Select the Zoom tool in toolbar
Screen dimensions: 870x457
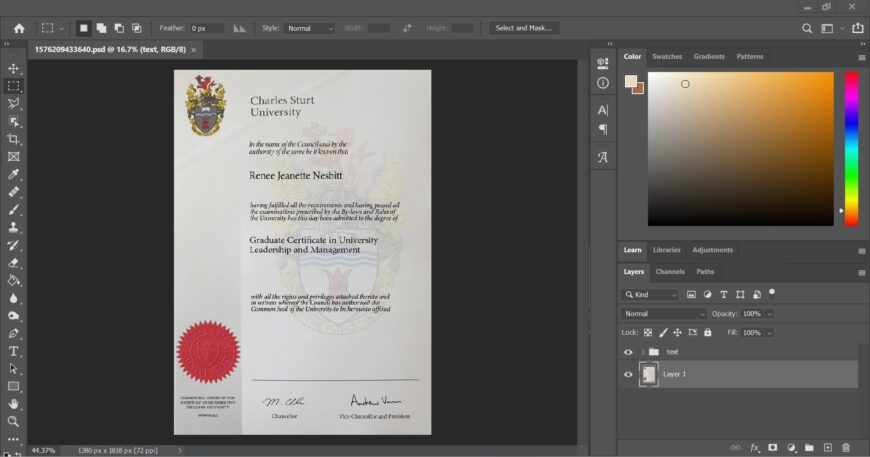point(13,422)
